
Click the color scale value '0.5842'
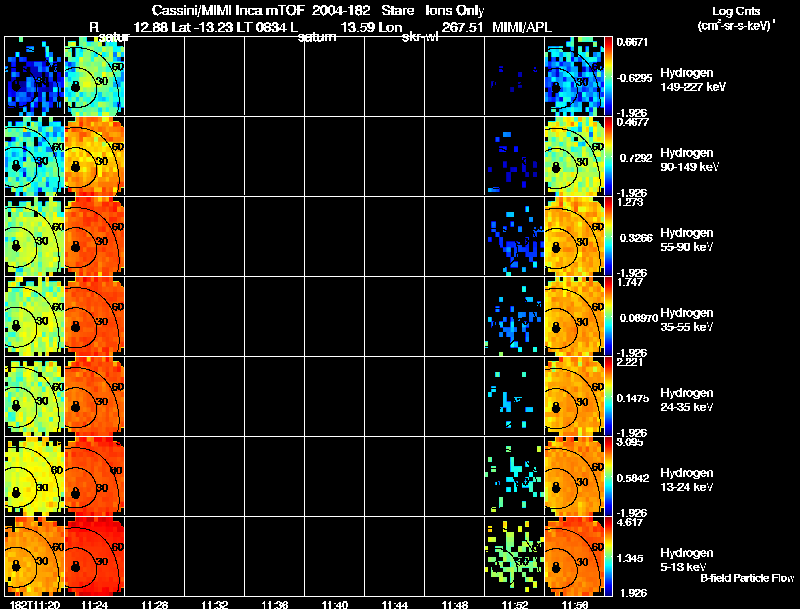[633, 478]
